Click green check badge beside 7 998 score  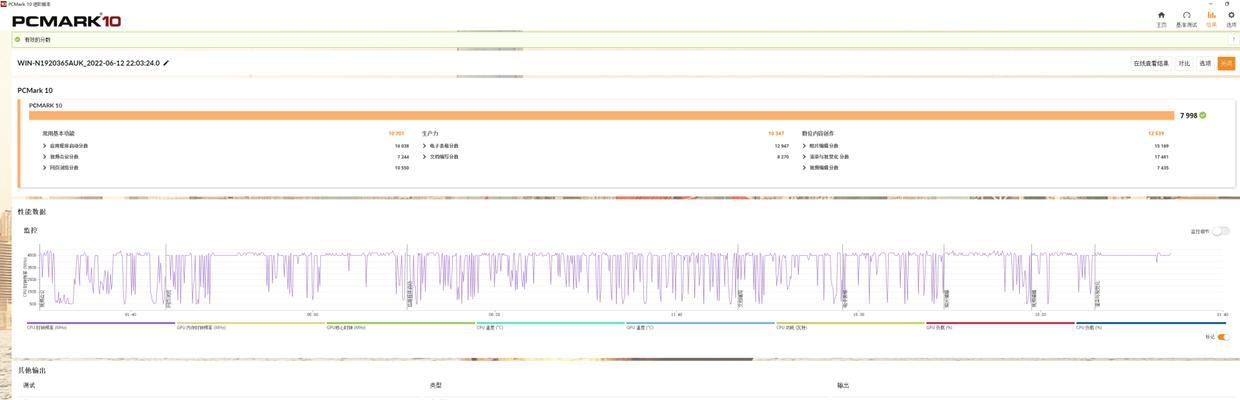[x=1203, y=116]
